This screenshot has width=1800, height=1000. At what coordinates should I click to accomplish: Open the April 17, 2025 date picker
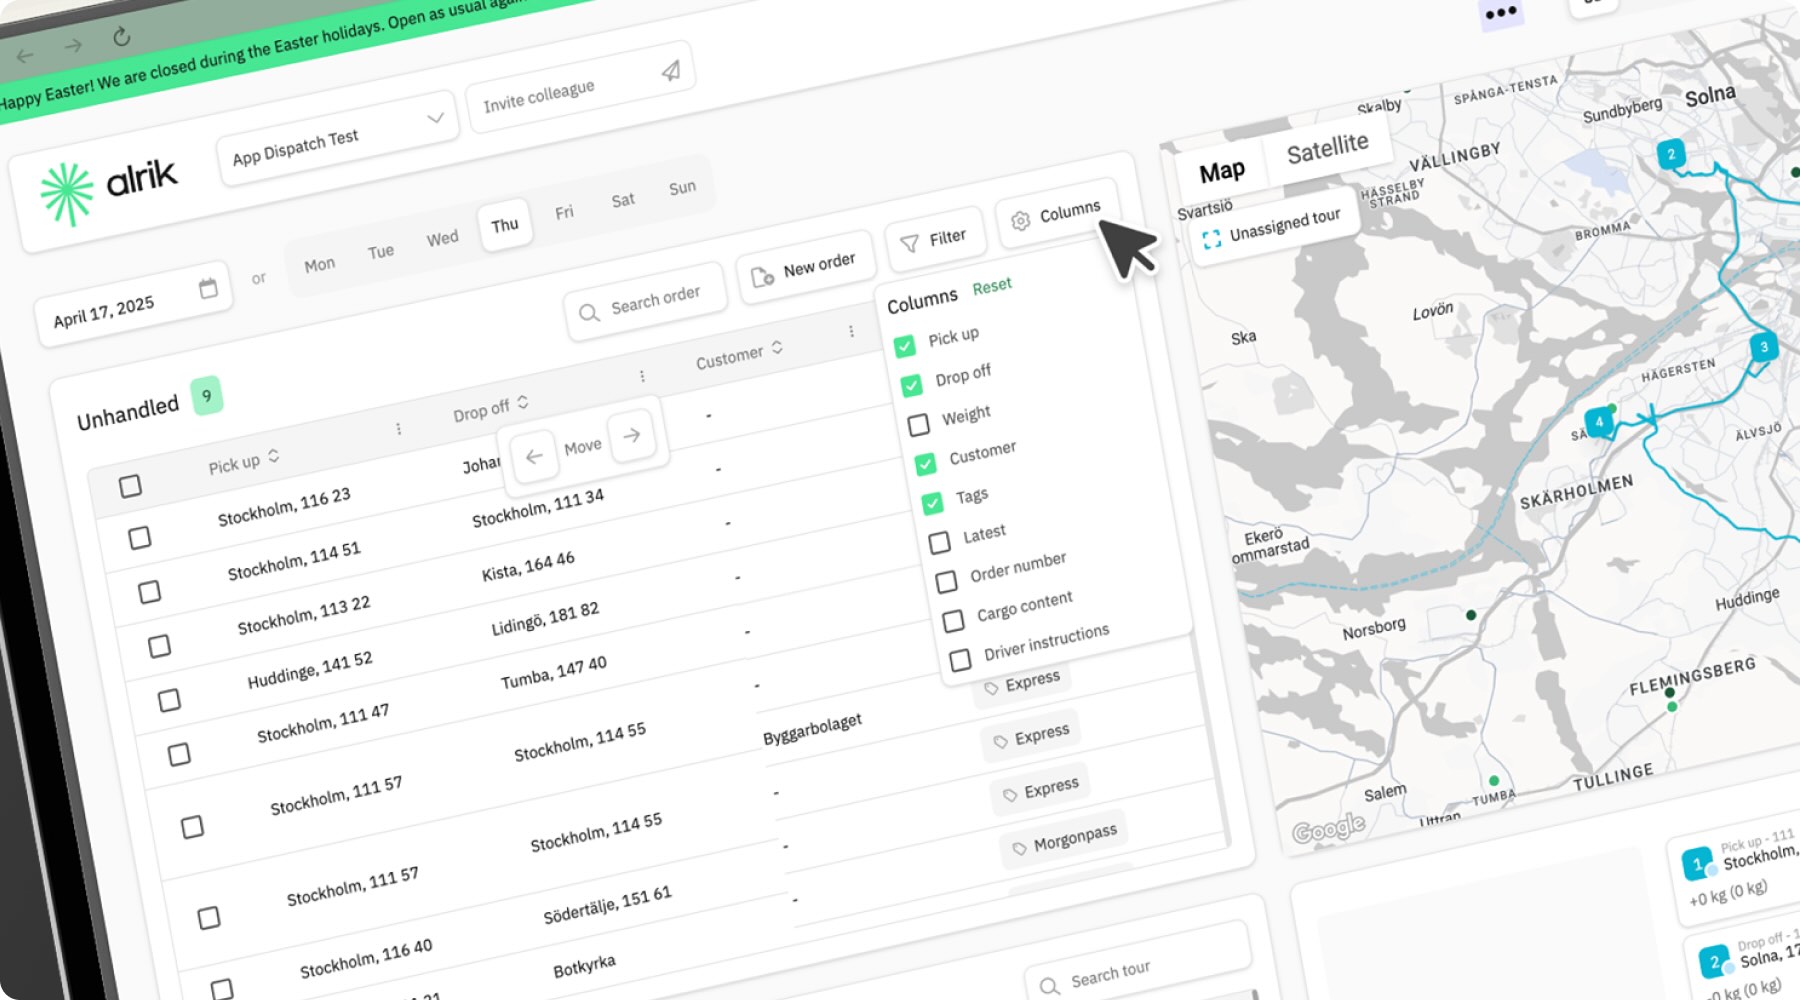click(x=134, y=305)
